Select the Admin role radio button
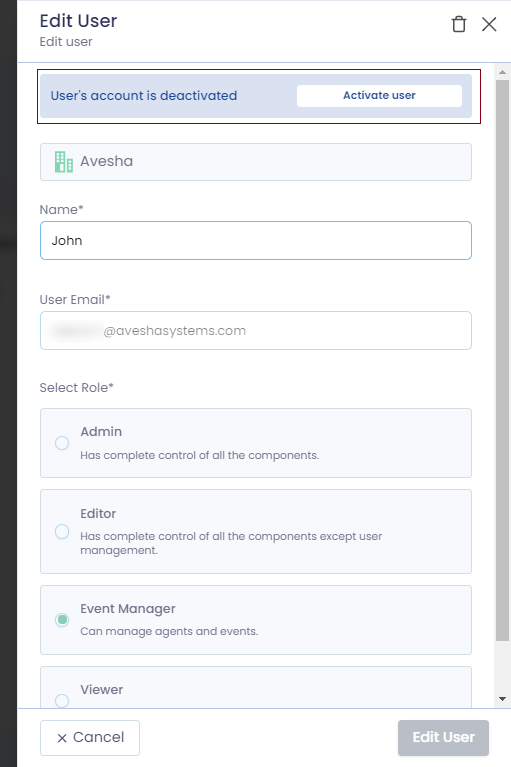The height and width of the screenshot is (767, 511). 62,443
